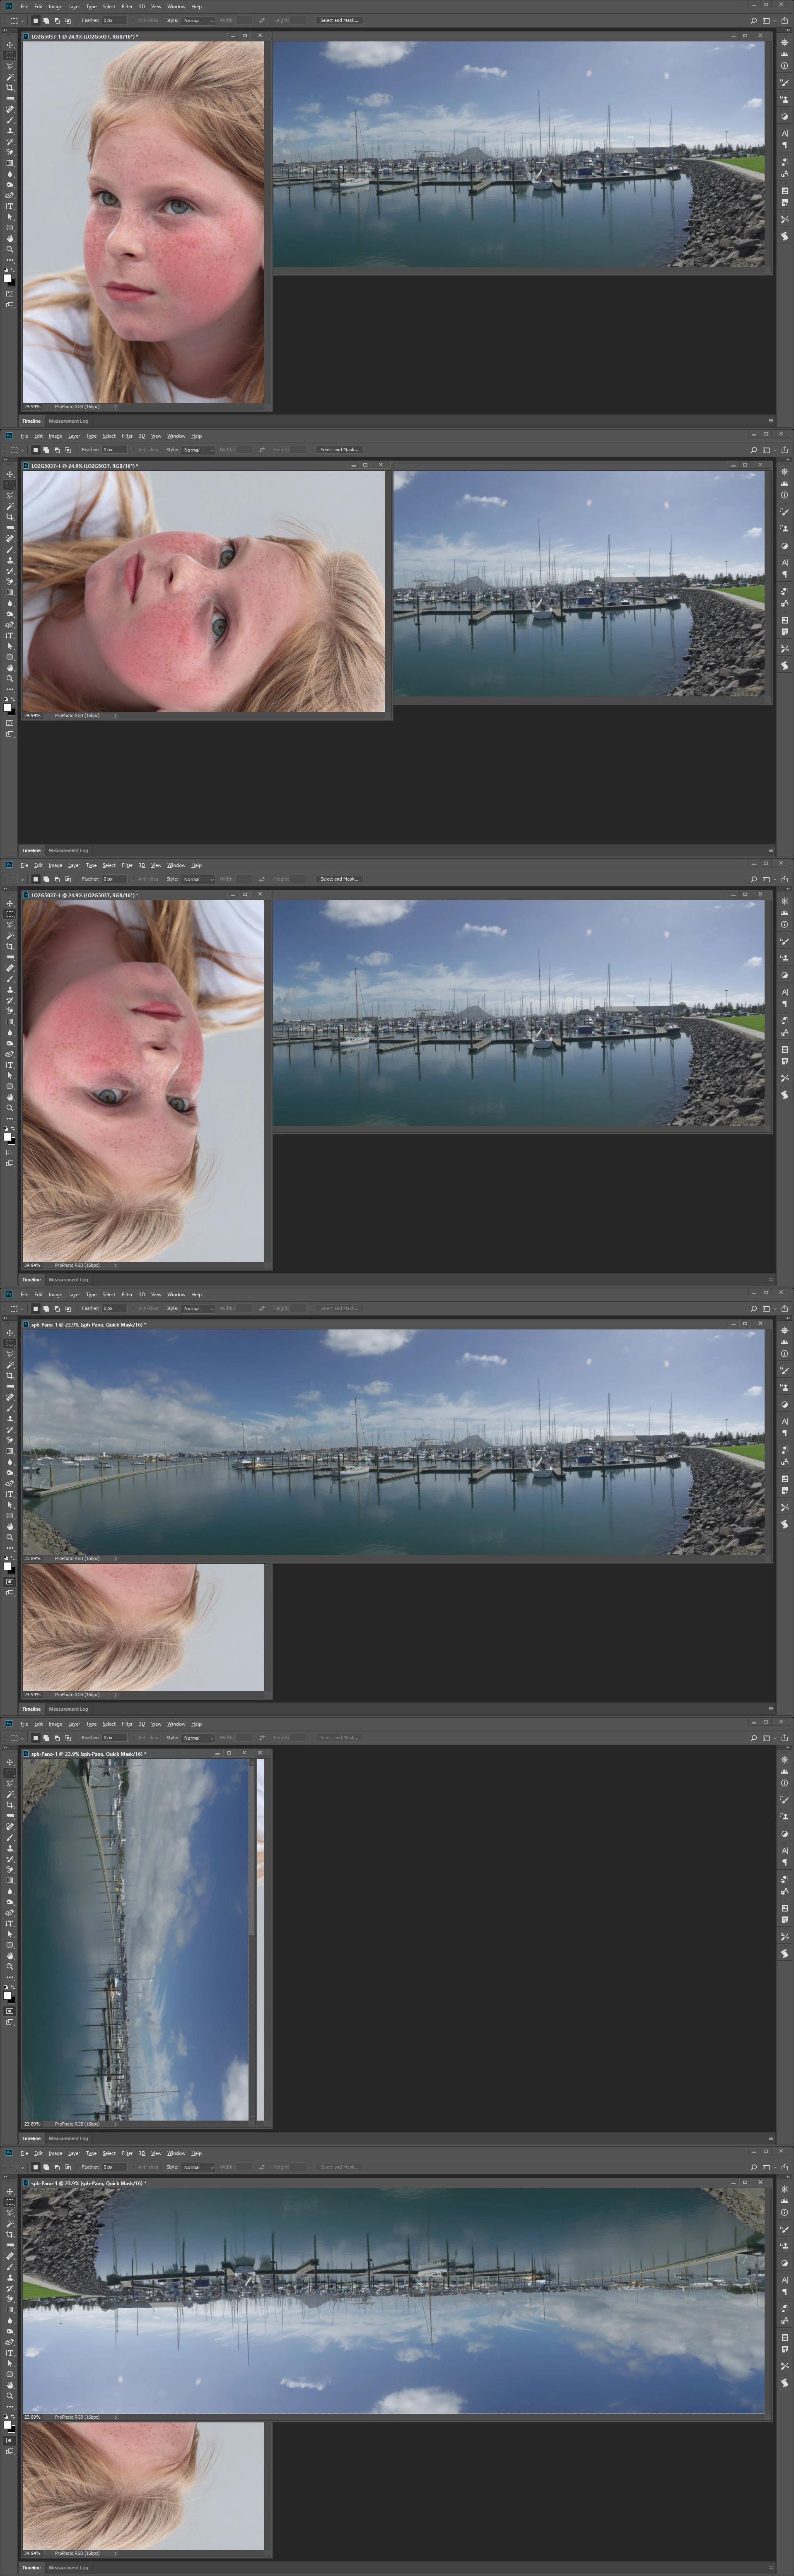Screen dimensions: 794x2576
Task: Pick the Magic Wand tool in the upright-portrait window
Action: [x=10, y=77]
